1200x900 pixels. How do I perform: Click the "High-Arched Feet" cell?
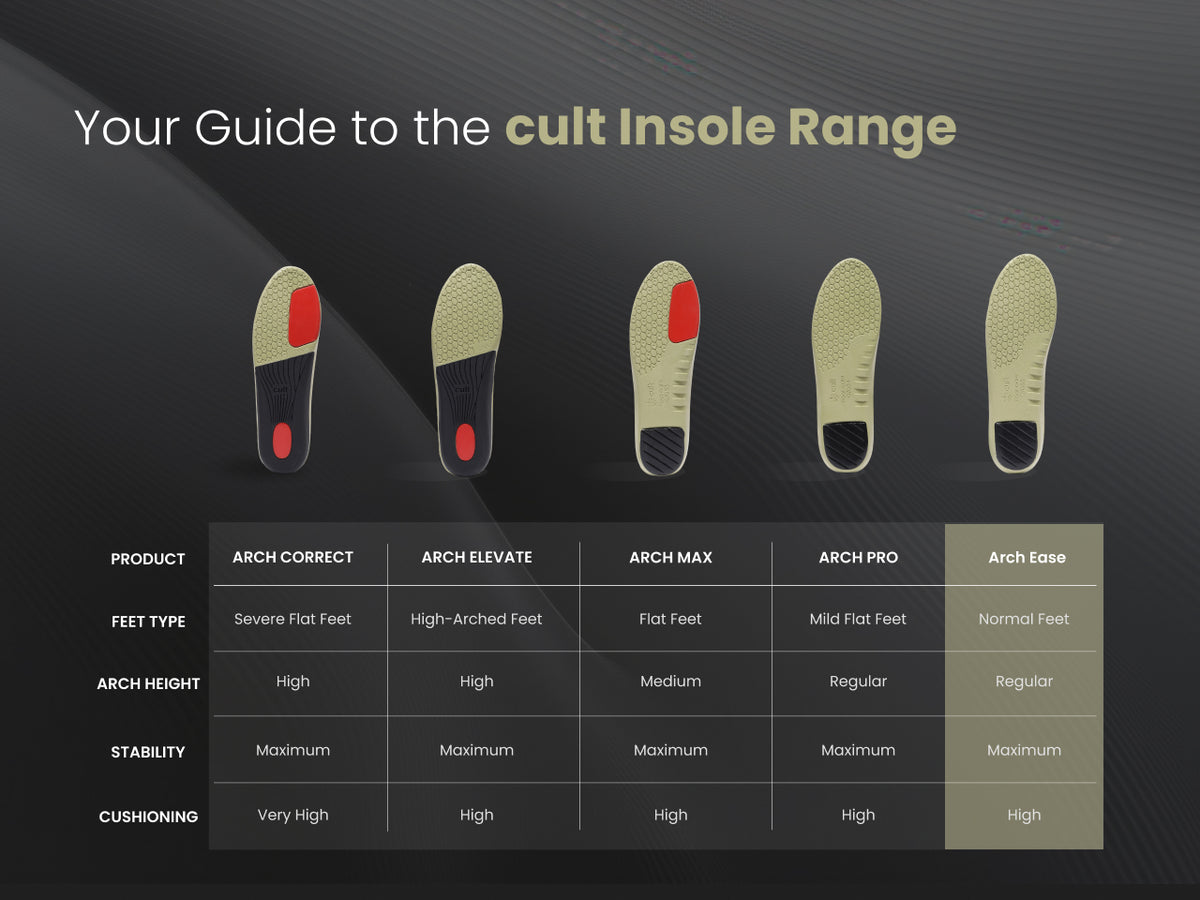476,619
